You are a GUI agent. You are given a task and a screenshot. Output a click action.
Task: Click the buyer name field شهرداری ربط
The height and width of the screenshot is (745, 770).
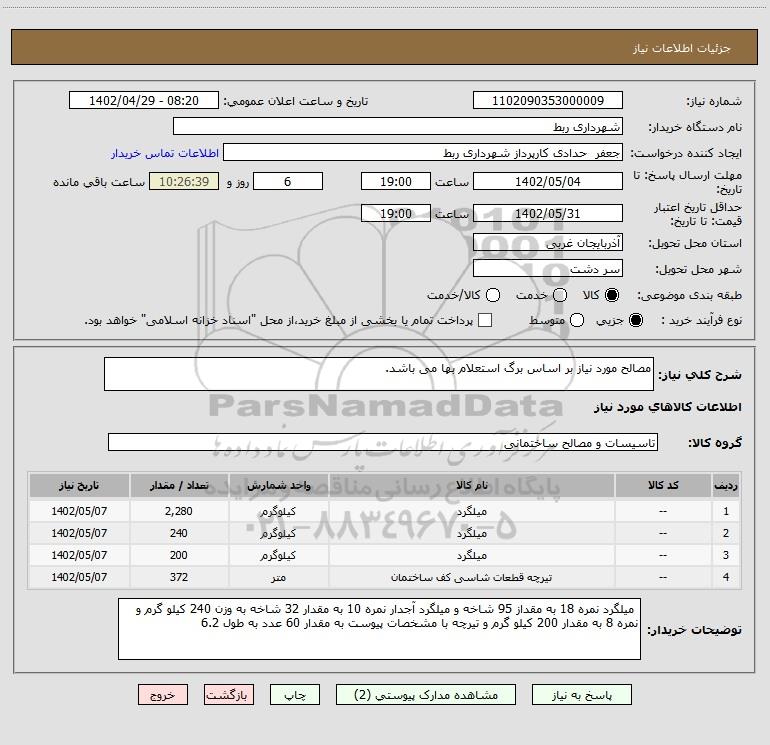tap(398, 127)
